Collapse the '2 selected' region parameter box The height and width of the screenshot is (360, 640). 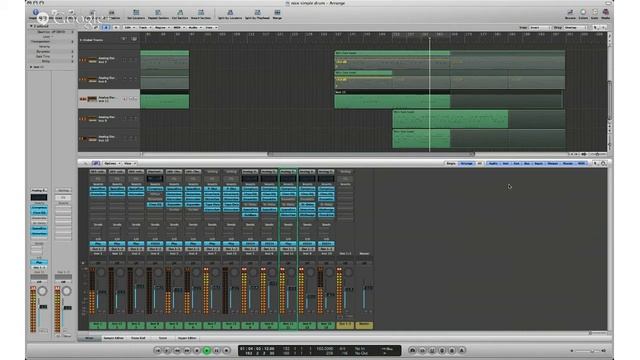click(x=31, y=26)
